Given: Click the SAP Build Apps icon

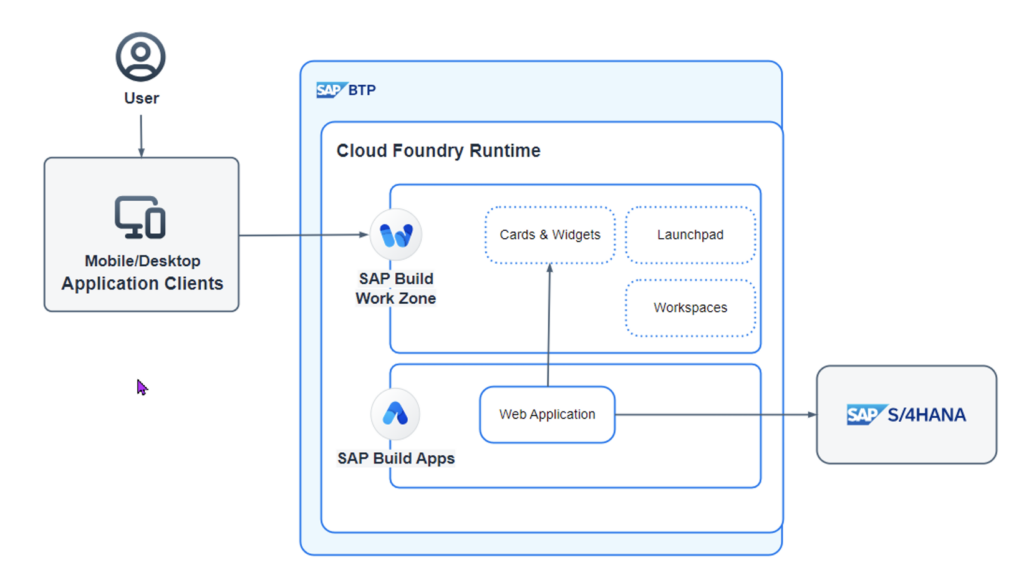Looking at the screenshot, I should (x=396, y=414).
